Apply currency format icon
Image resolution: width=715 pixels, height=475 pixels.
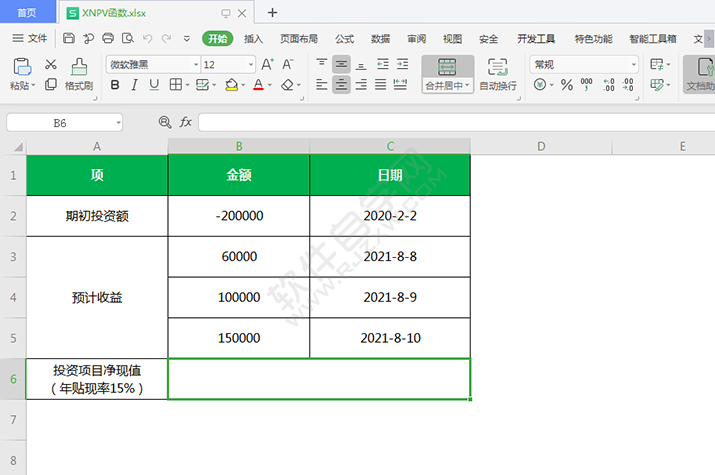(x=540, y=85)
